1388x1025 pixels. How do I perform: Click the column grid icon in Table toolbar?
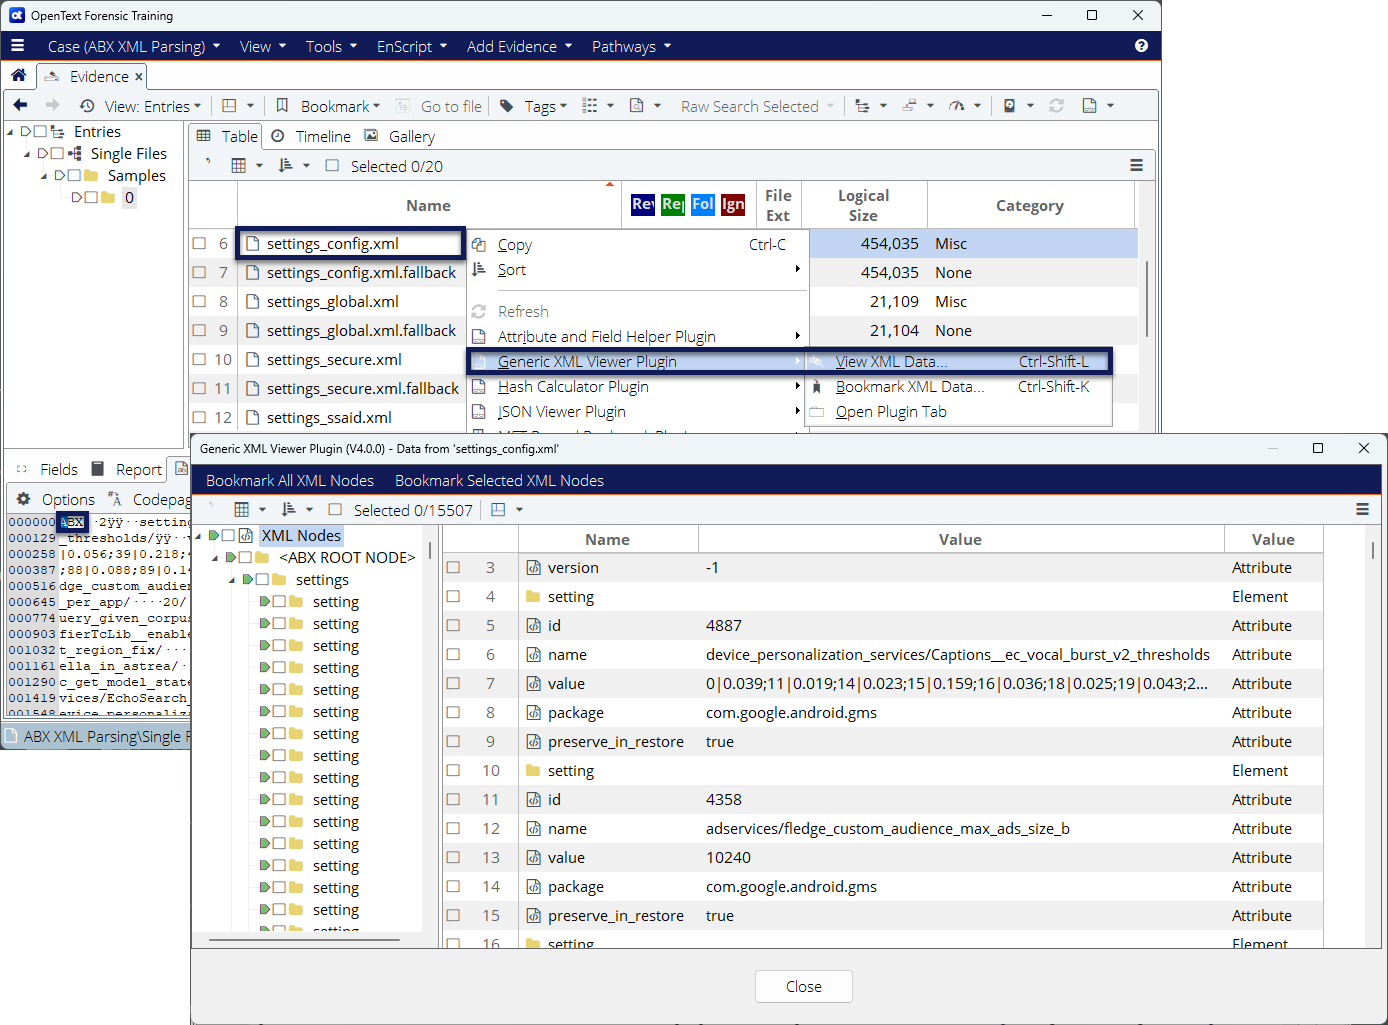coord(239,166)
